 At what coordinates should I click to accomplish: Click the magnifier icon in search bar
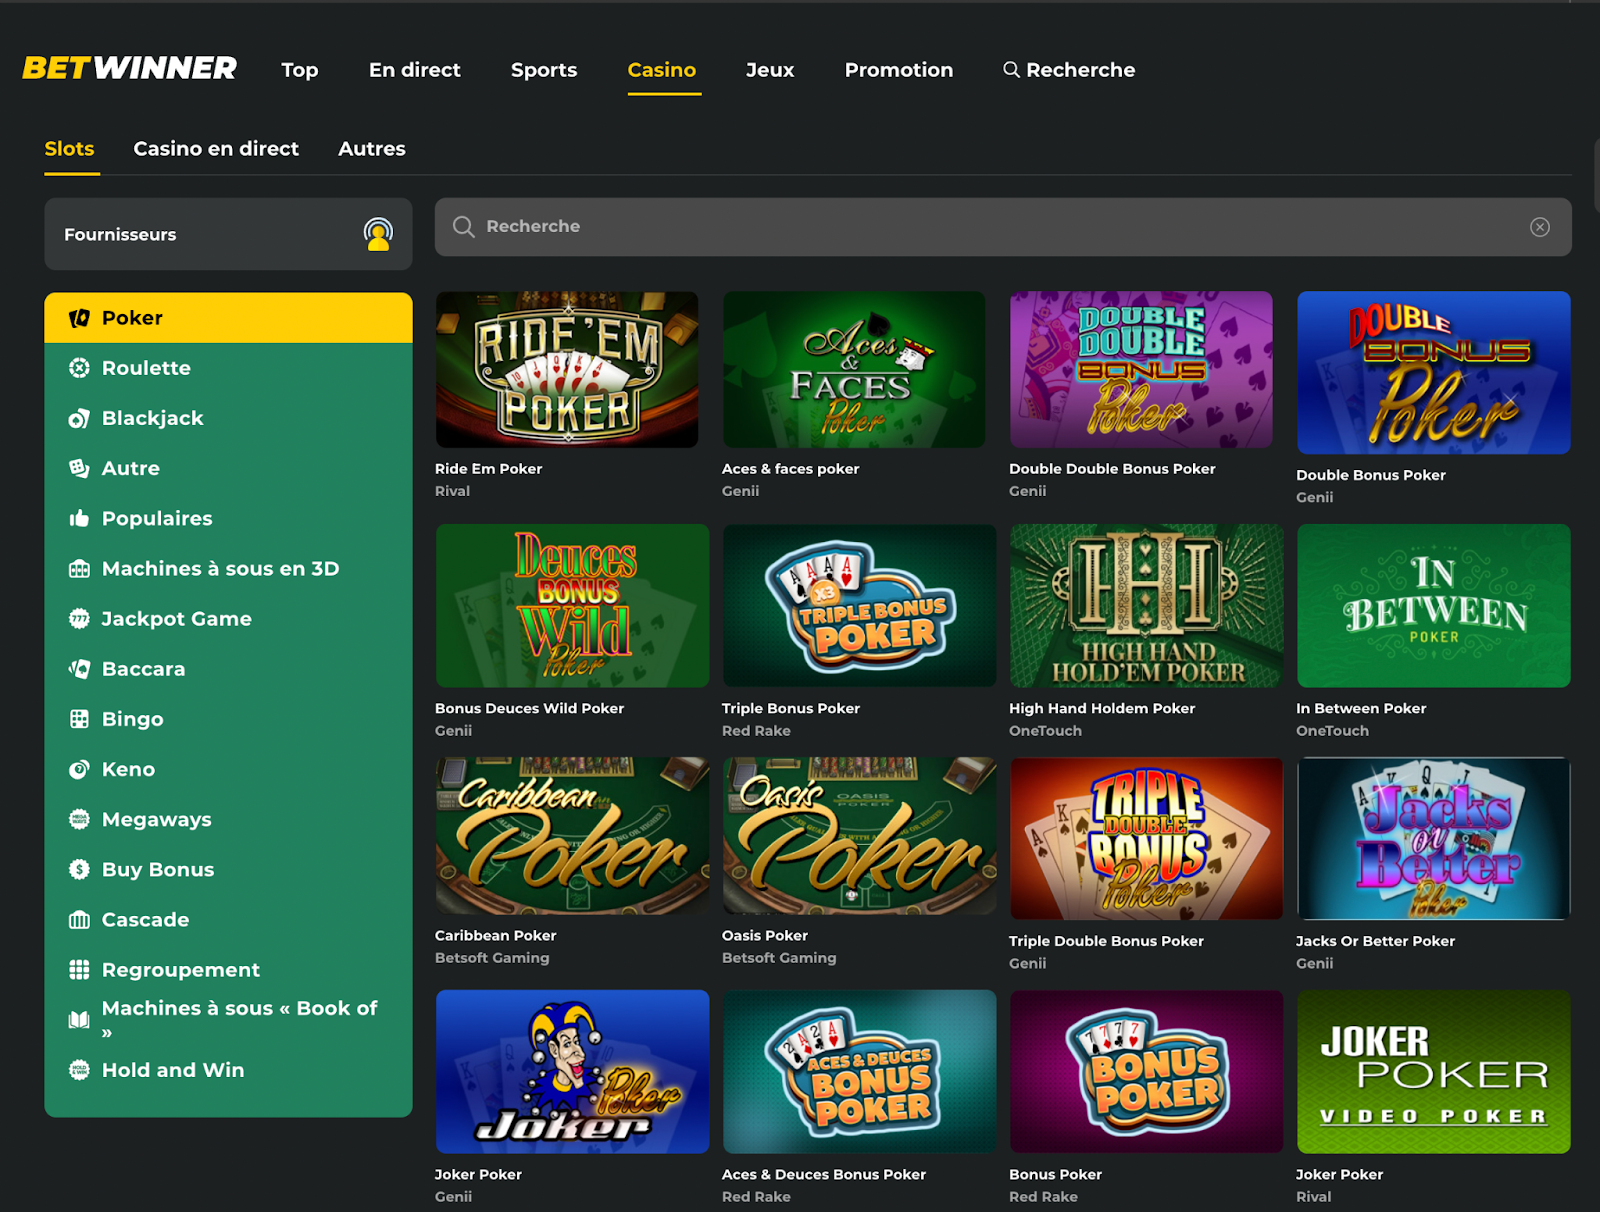(x=463, y=227)
